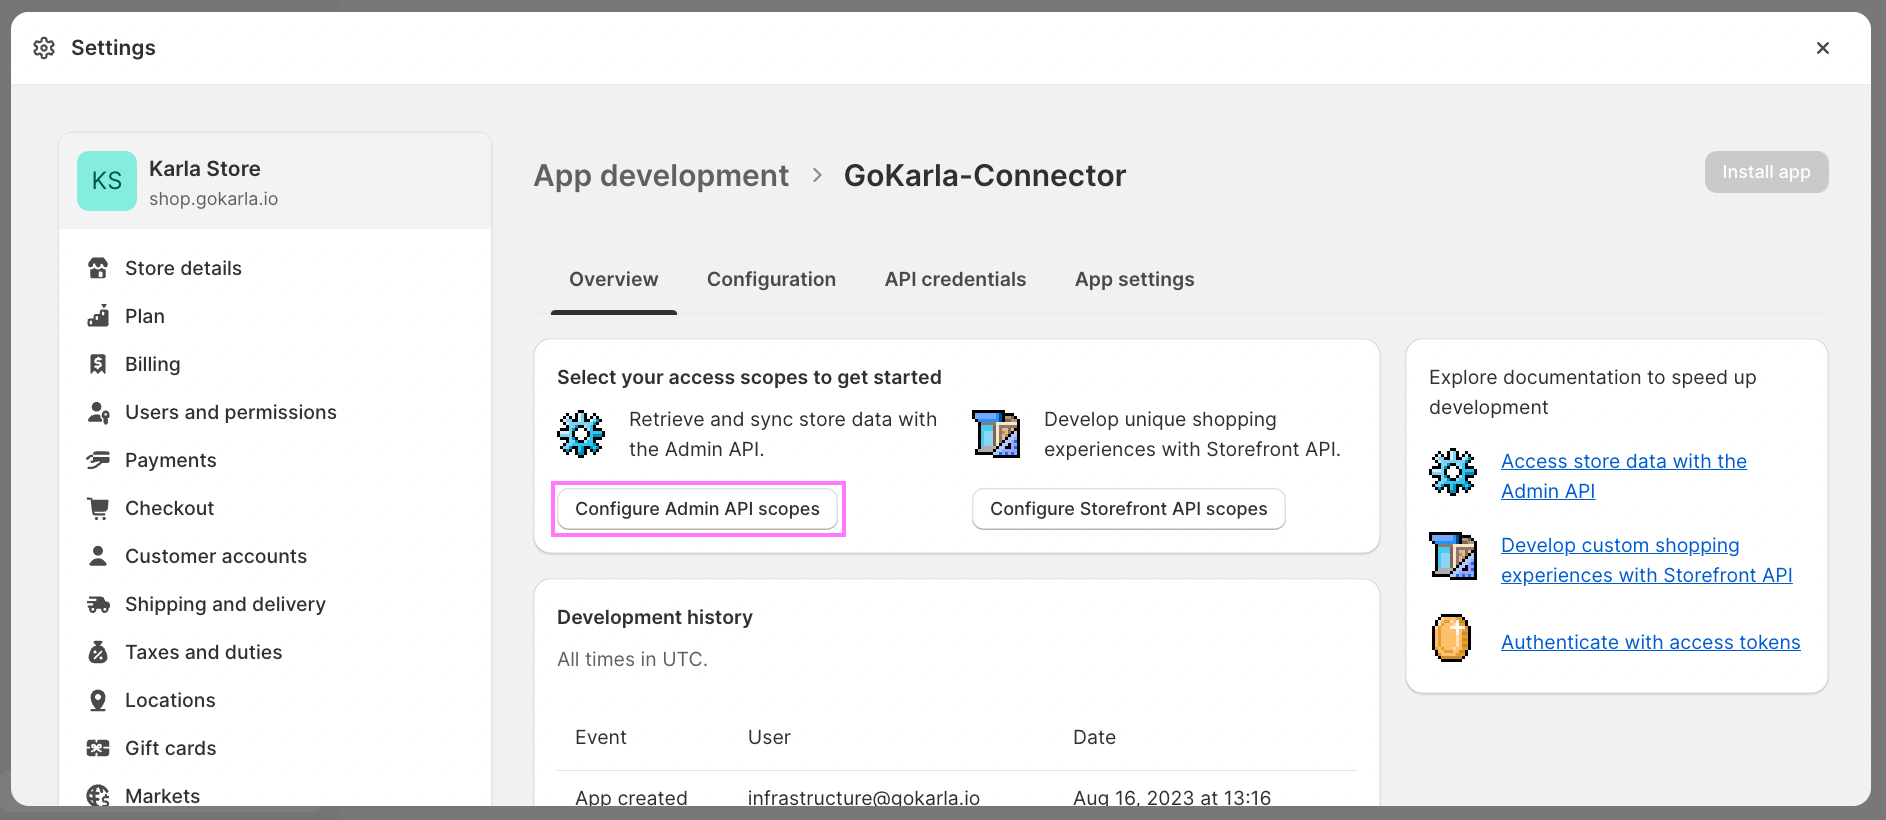Click the Store details shop icon
The image size is (1886, 820).
pyautogui.click(x=98, y=268)
